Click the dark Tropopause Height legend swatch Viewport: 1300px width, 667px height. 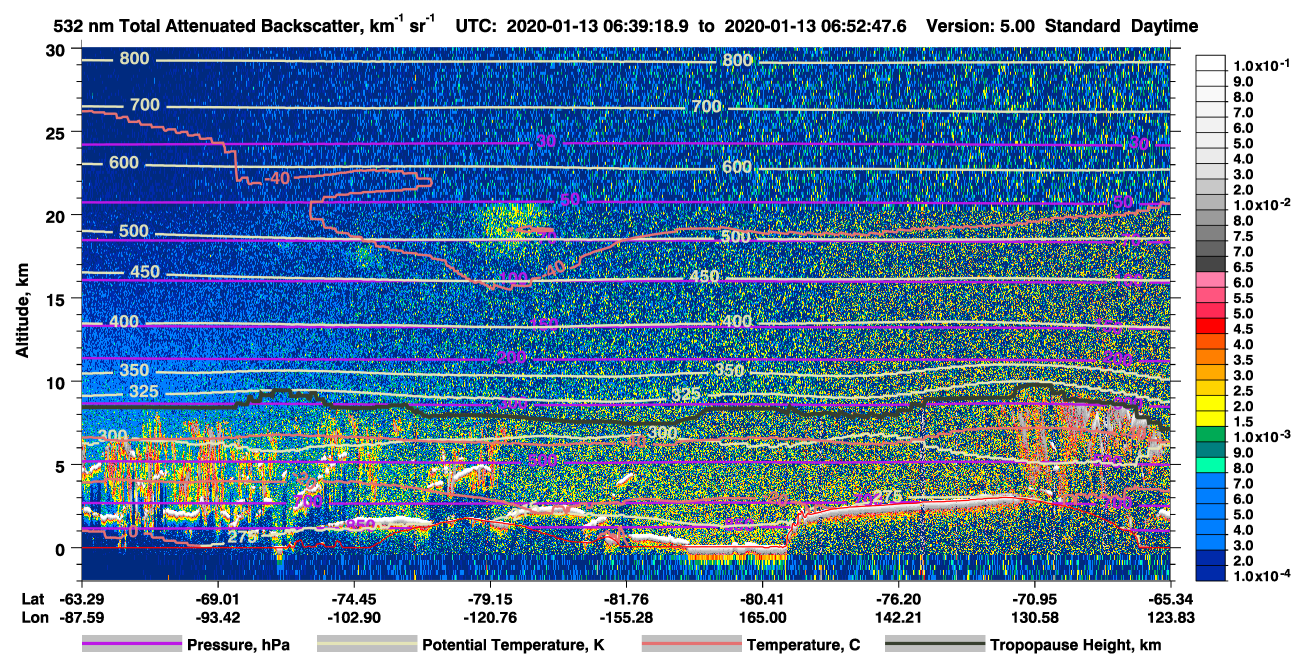(936, 645)
